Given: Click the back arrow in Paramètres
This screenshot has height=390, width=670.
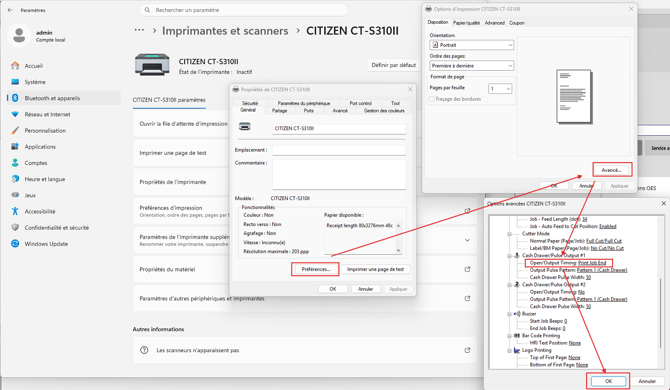Looking at the screenshot, I should pyautogui.click(x=10, y=10).
